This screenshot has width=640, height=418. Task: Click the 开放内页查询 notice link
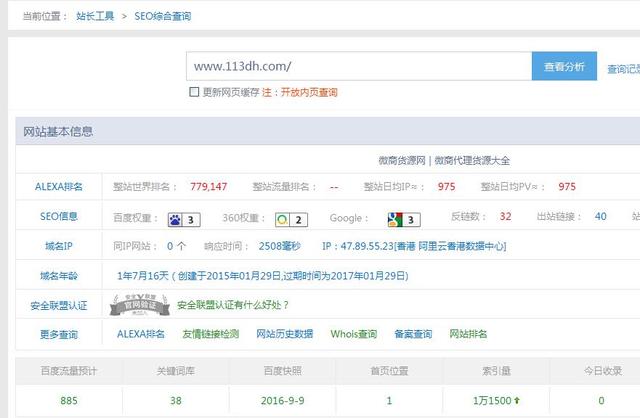pos(309,92)
